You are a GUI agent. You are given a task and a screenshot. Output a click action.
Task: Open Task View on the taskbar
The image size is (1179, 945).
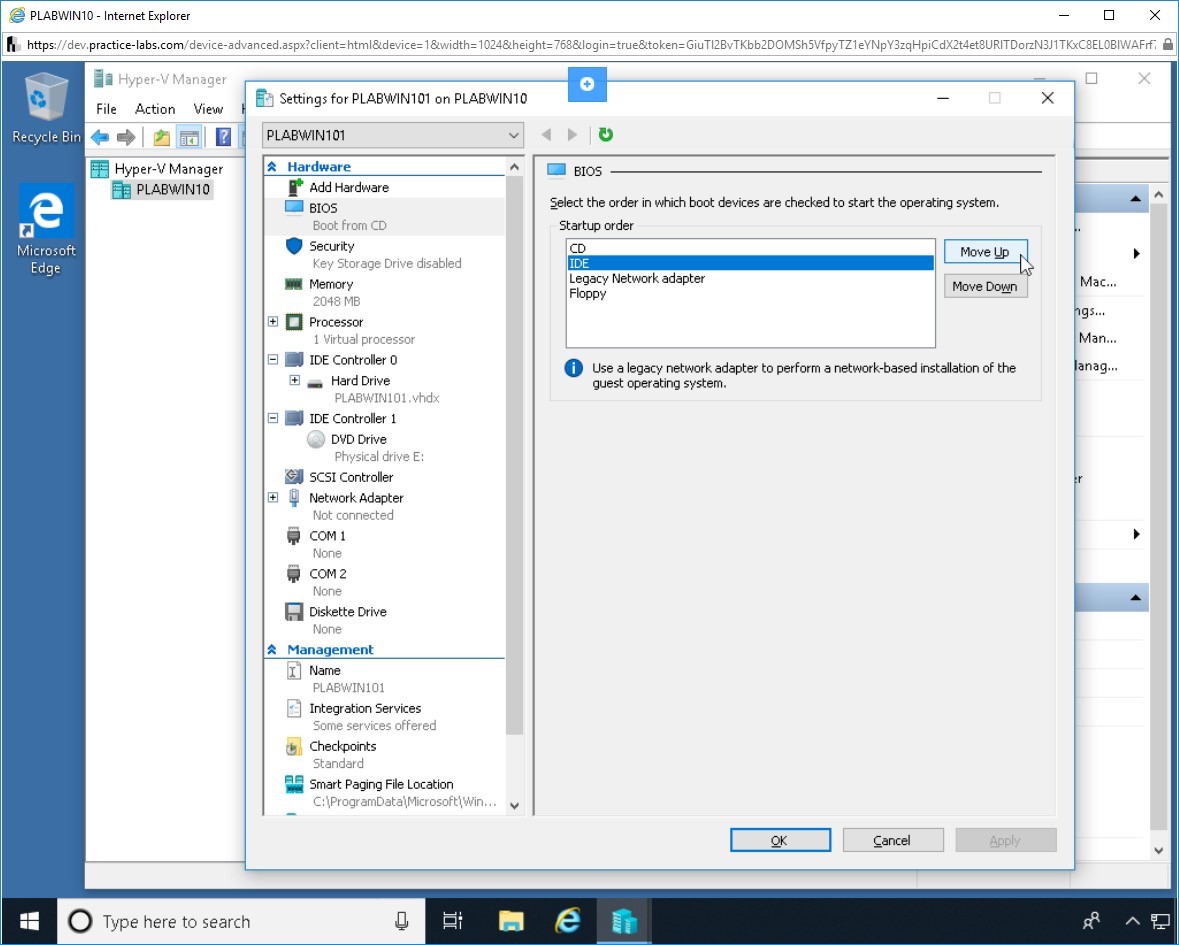coord(453,921)
